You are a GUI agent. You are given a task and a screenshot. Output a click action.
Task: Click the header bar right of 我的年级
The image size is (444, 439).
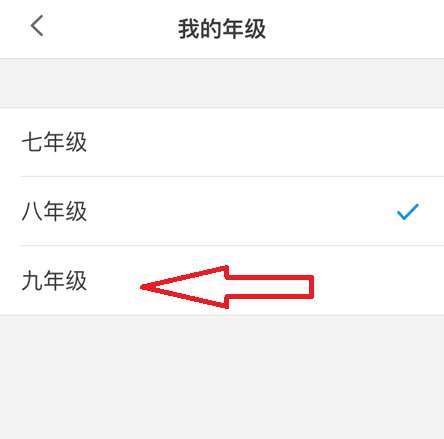[355, 29]
